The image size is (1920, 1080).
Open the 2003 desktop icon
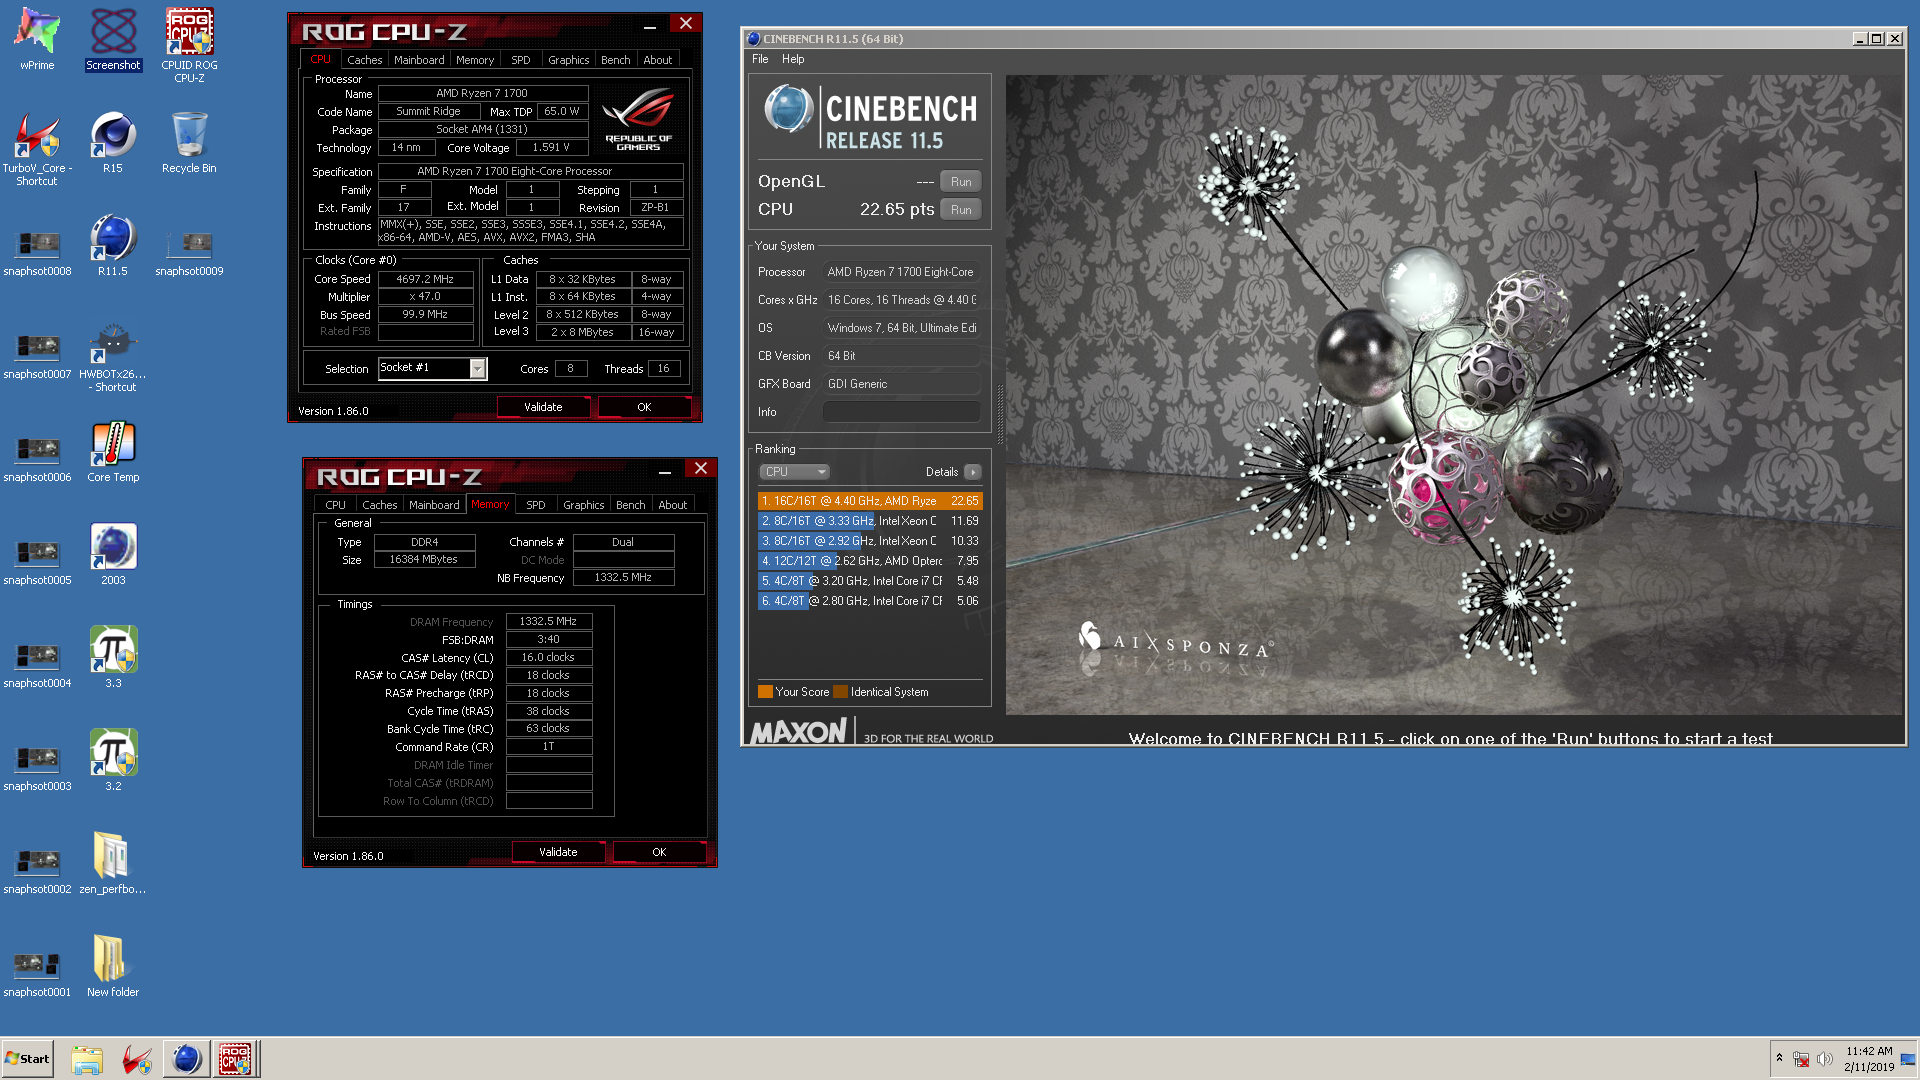[x=113, y=554]
